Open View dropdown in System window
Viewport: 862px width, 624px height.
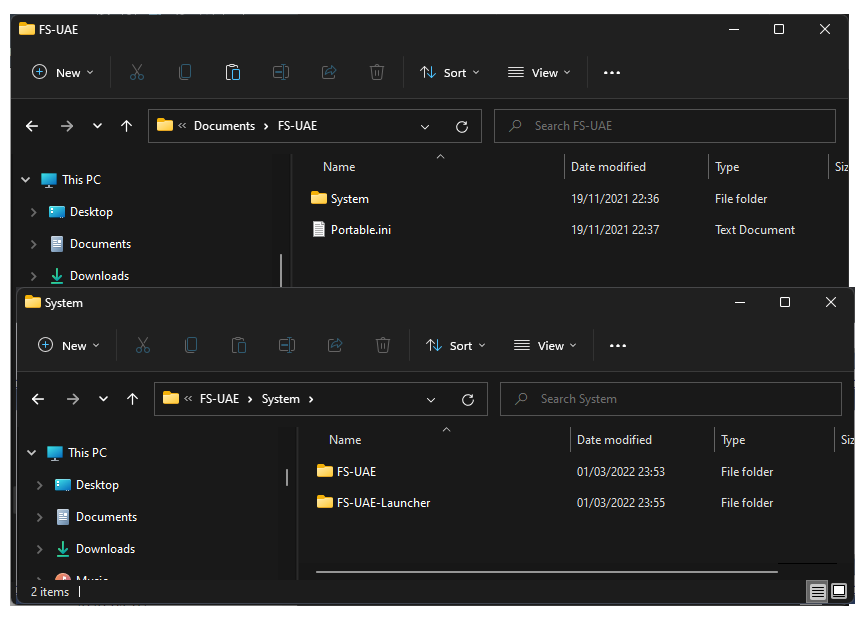click(x=545, y=345)
